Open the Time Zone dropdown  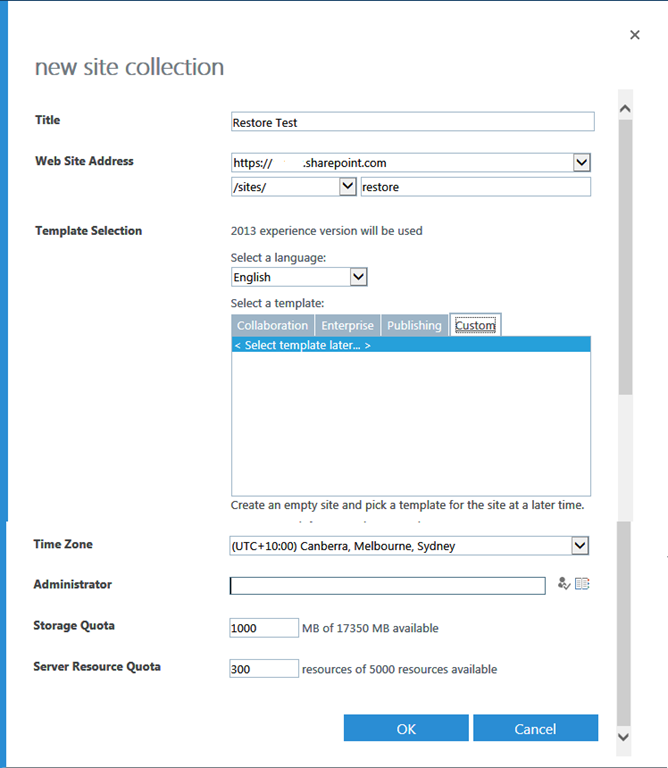click(579, 546)
